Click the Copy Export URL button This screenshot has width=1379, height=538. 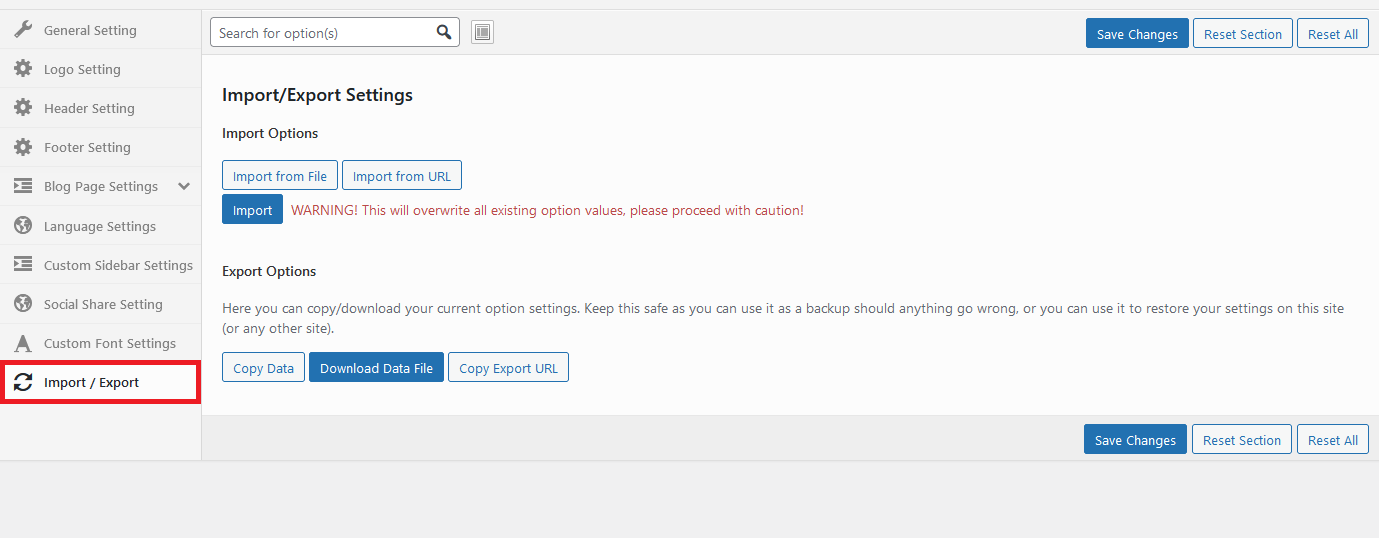[x=508, y=368]
